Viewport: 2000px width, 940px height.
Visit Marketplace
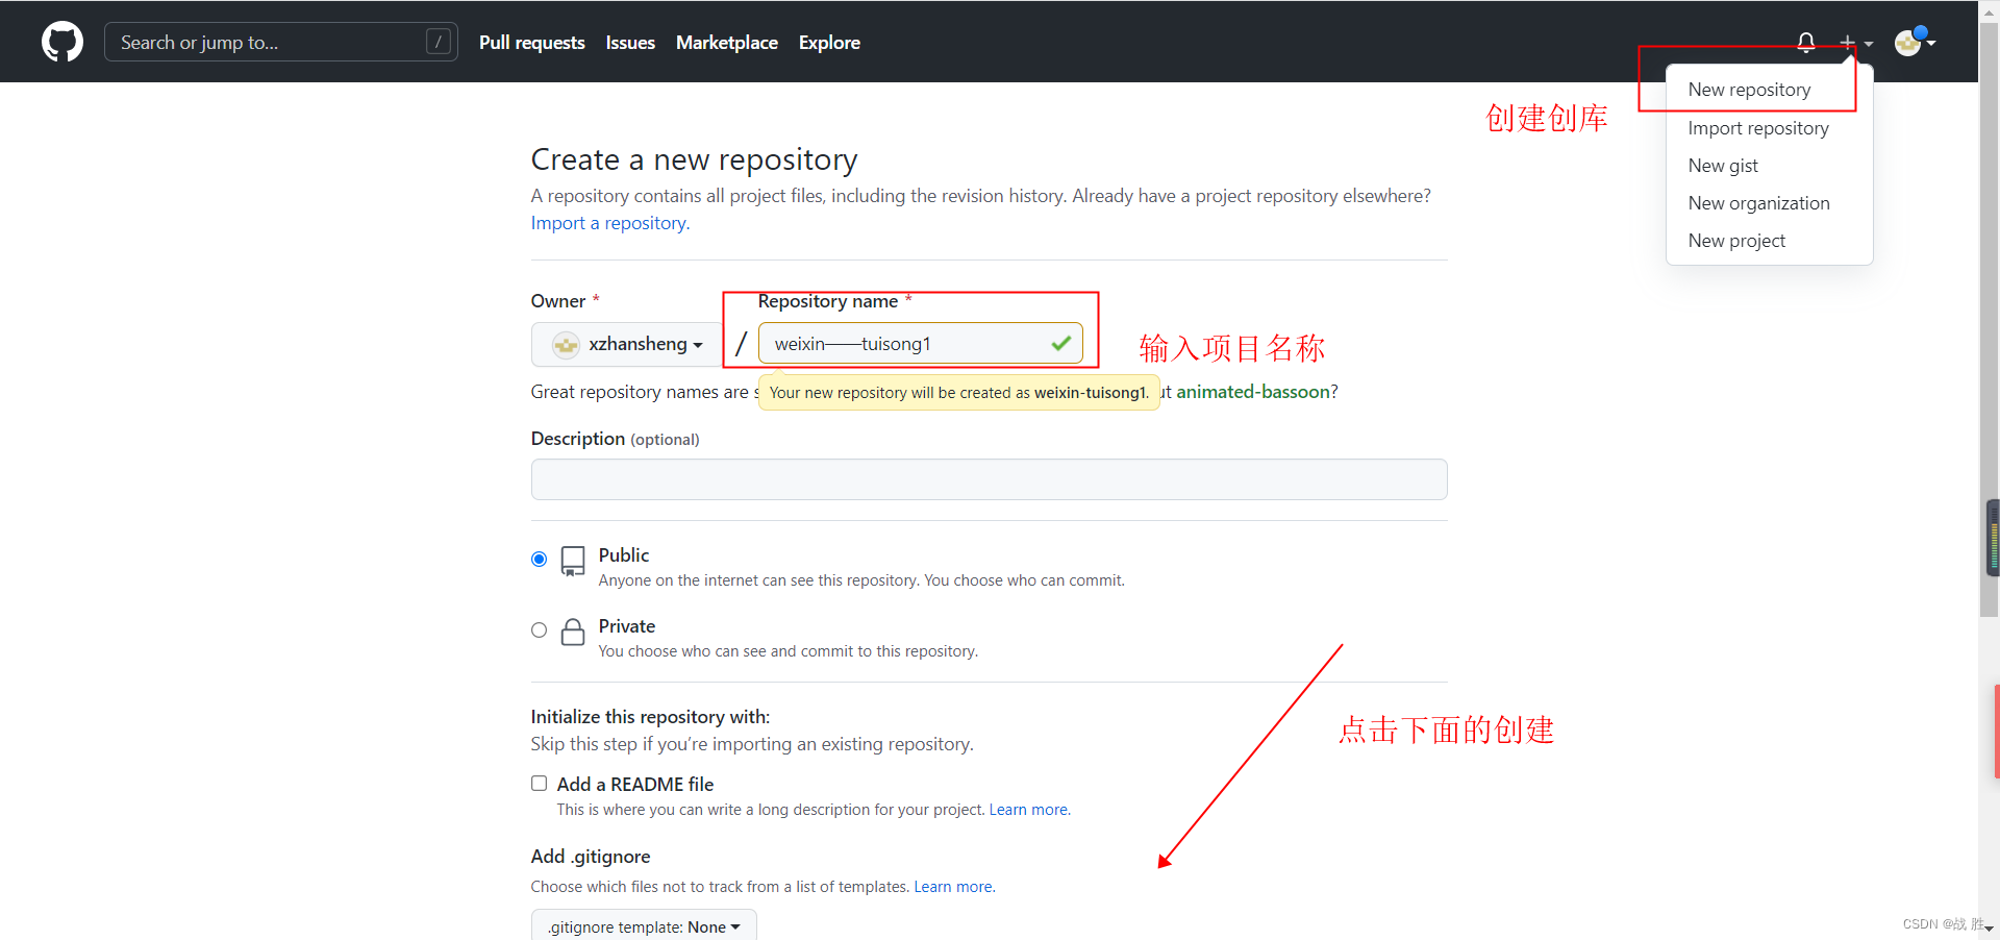(727, 42)
